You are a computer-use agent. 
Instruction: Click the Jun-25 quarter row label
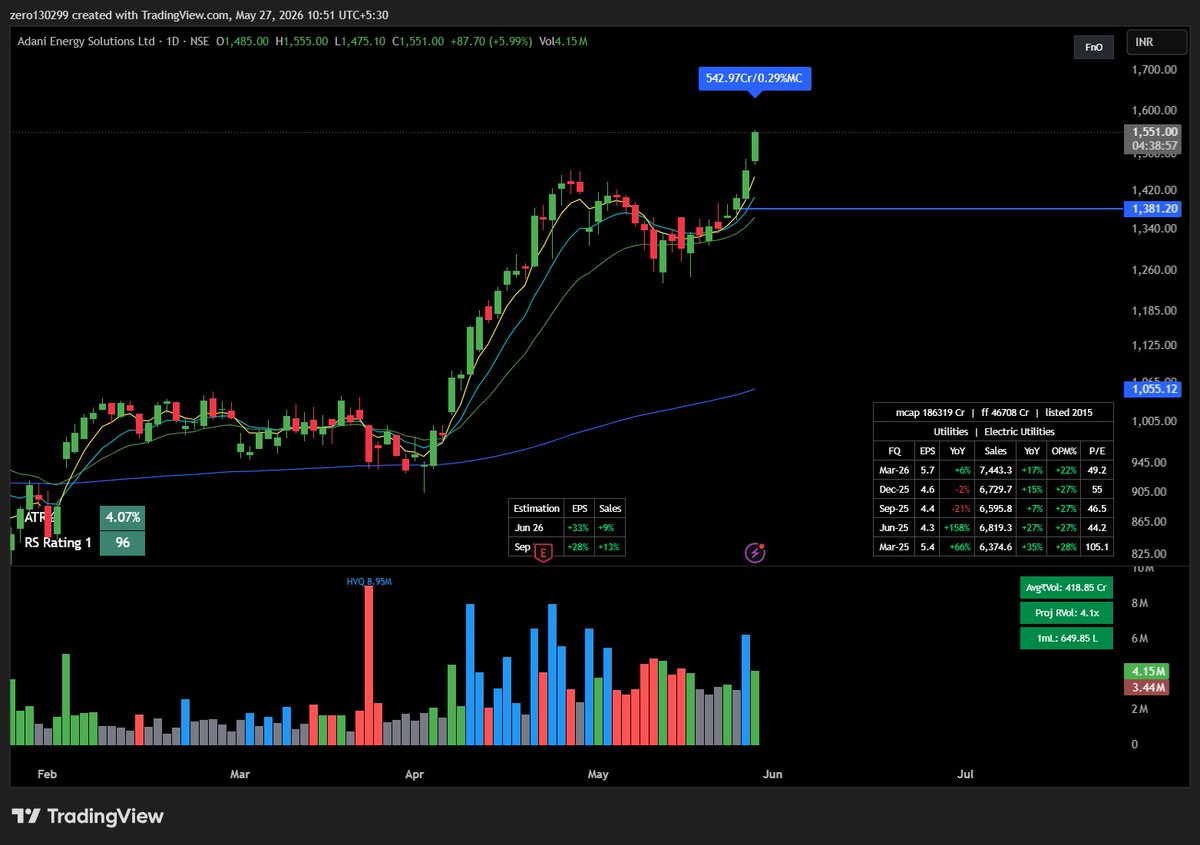click(x=894, y=527)
